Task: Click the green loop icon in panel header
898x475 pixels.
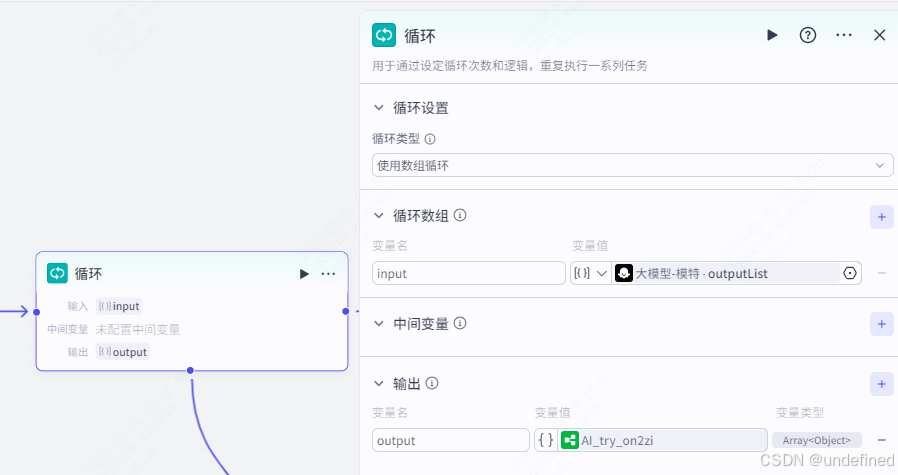Action: tap(384, 35)
